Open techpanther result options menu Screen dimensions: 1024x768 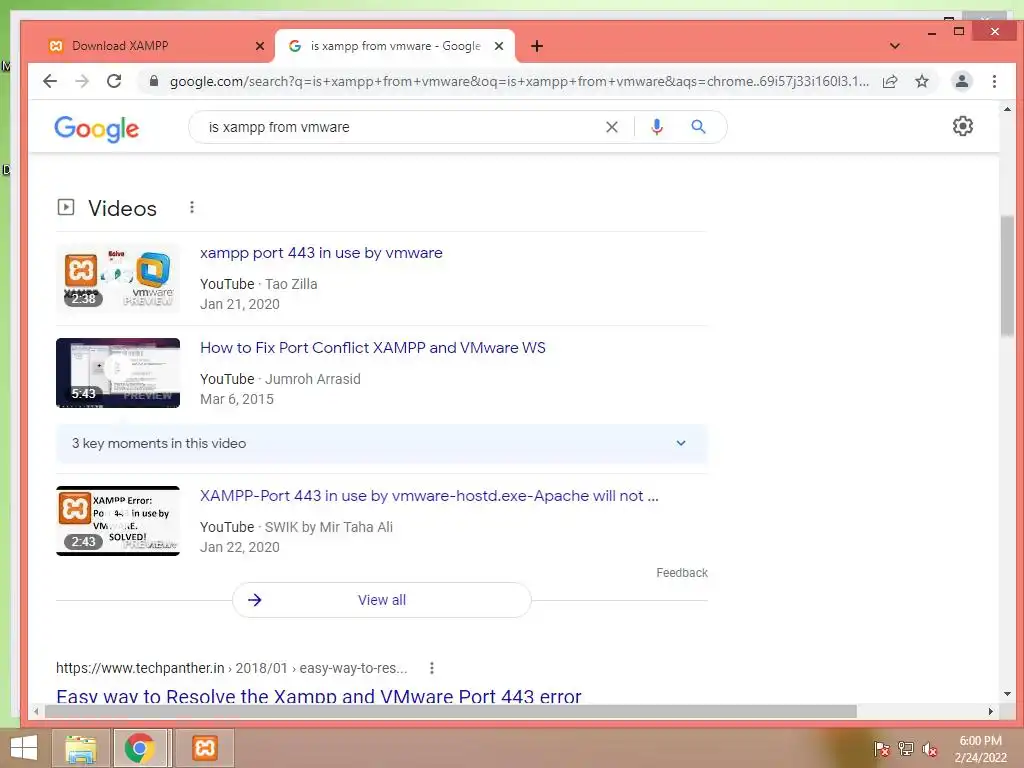[x=432, y=667]
